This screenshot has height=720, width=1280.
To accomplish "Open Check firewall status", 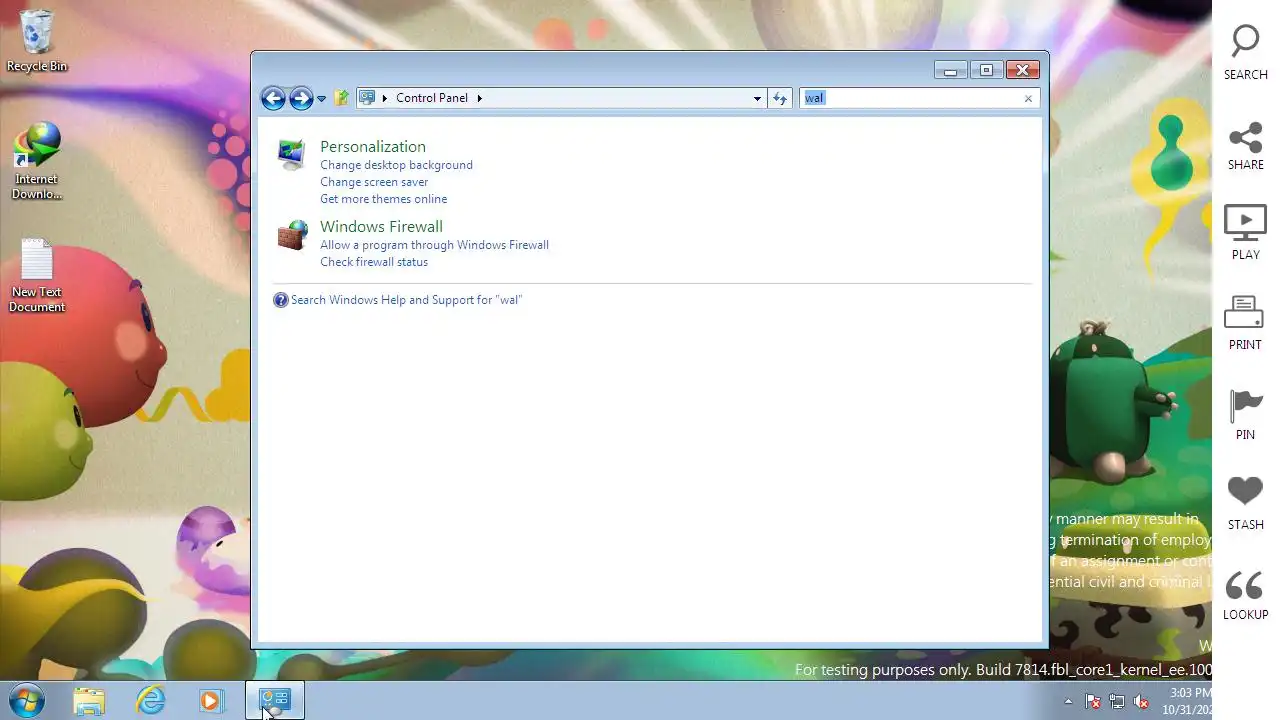I will (x=374, y=262).
